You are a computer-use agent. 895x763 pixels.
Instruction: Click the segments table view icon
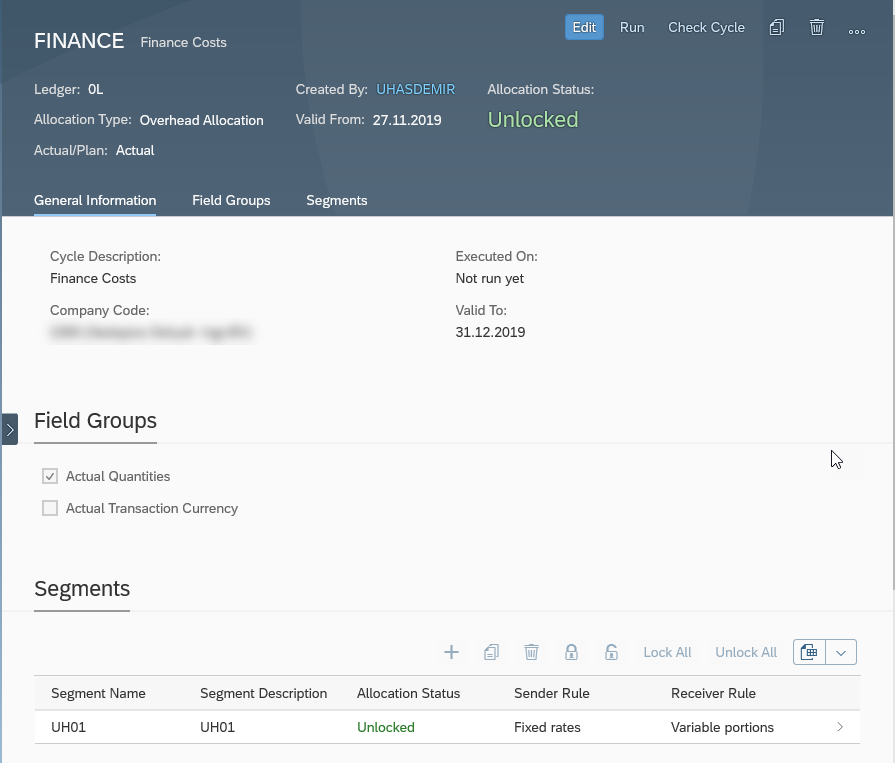tap(809, 652)
